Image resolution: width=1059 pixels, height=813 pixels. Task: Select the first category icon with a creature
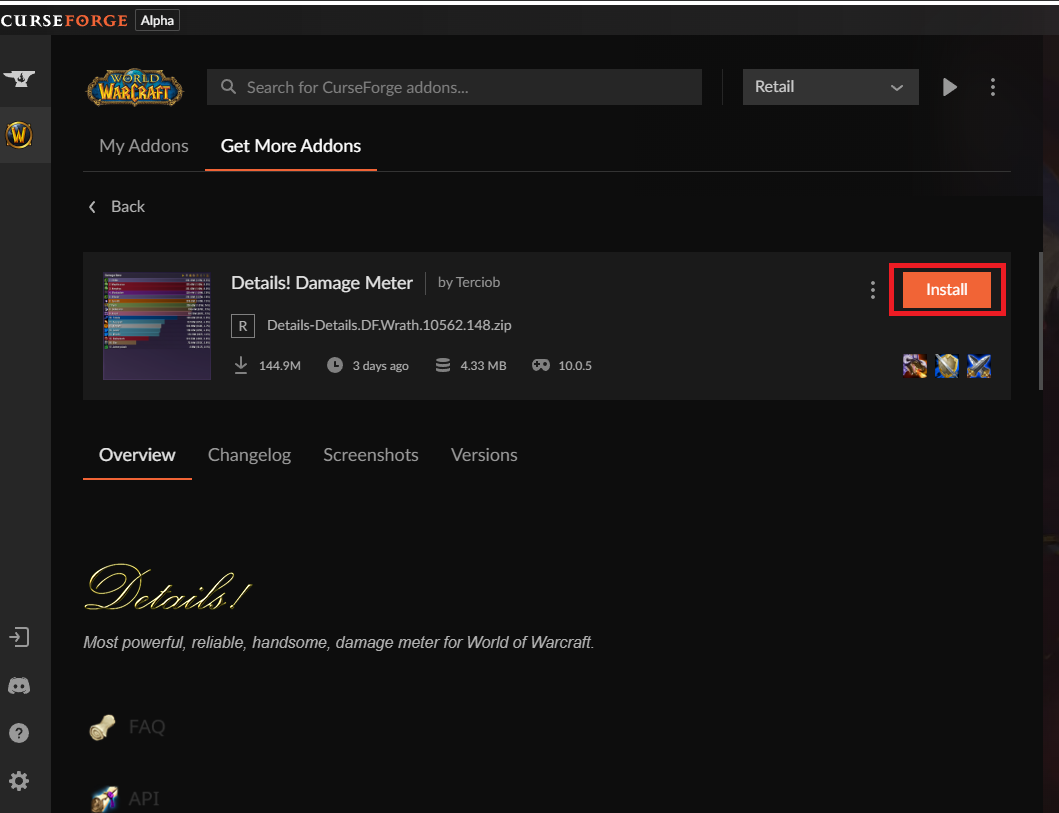(x=914, y=366)
